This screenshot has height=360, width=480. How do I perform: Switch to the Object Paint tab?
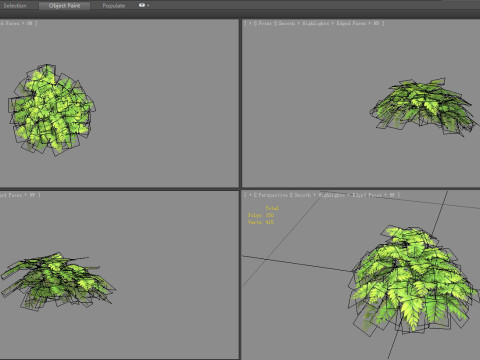[64, 6]
